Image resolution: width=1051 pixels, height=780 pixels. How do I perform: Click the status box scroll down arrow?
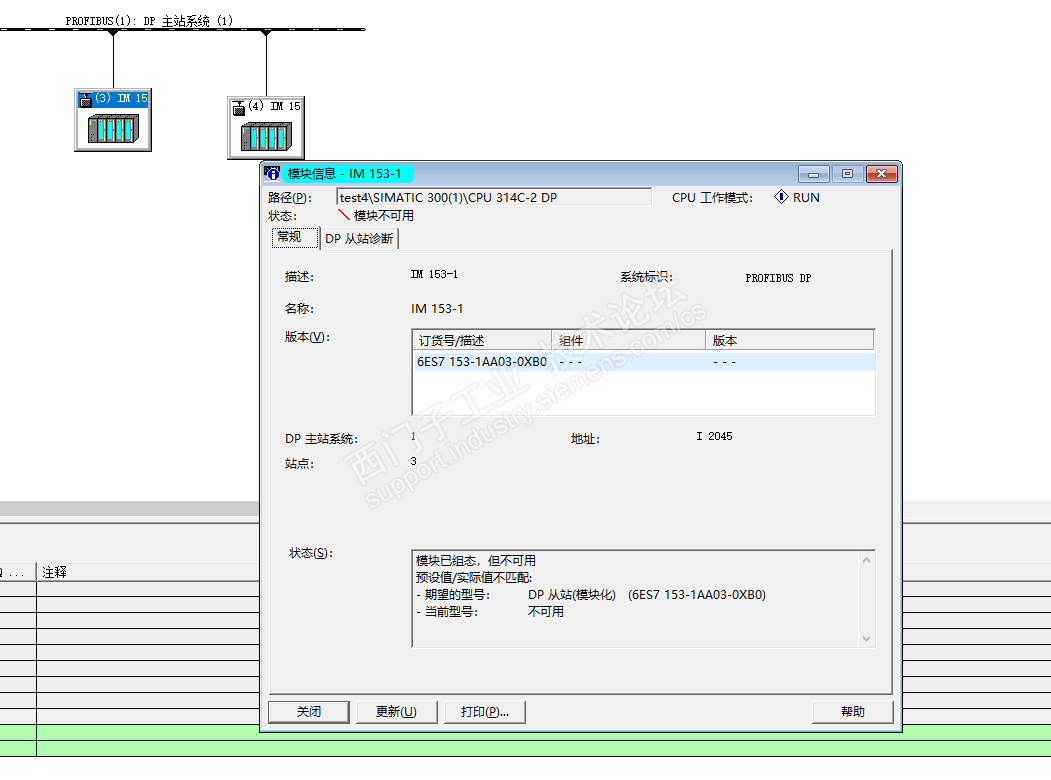866,639
